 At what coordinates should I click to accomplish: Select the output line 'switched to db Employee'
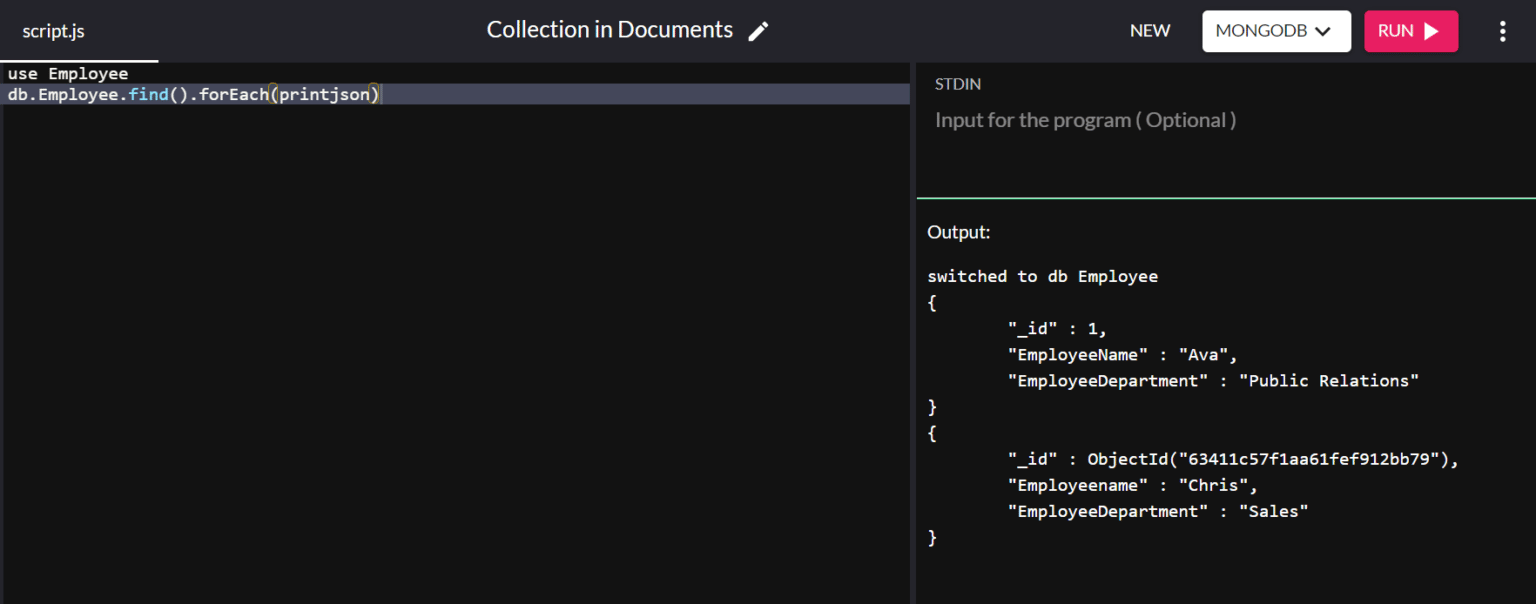pyautogui.click(x=1042, y=276)
